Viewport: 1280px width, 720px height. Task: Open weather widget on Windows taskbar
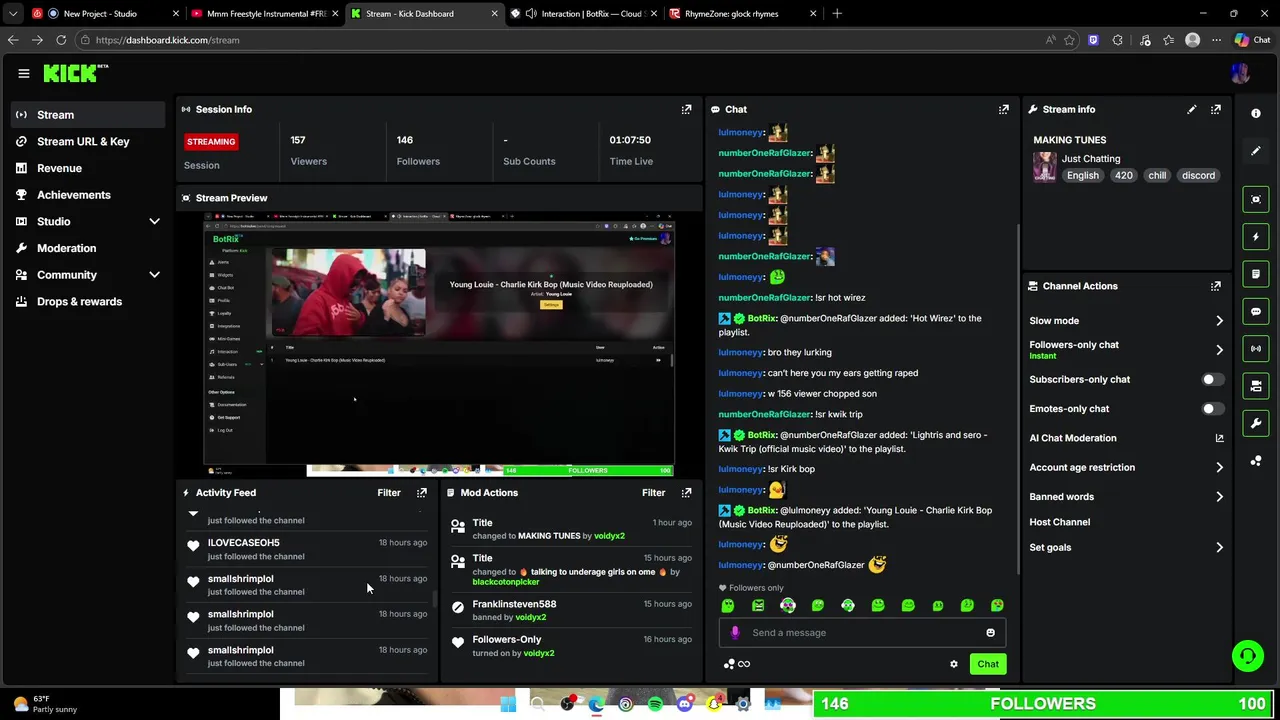tap(45, 704)
